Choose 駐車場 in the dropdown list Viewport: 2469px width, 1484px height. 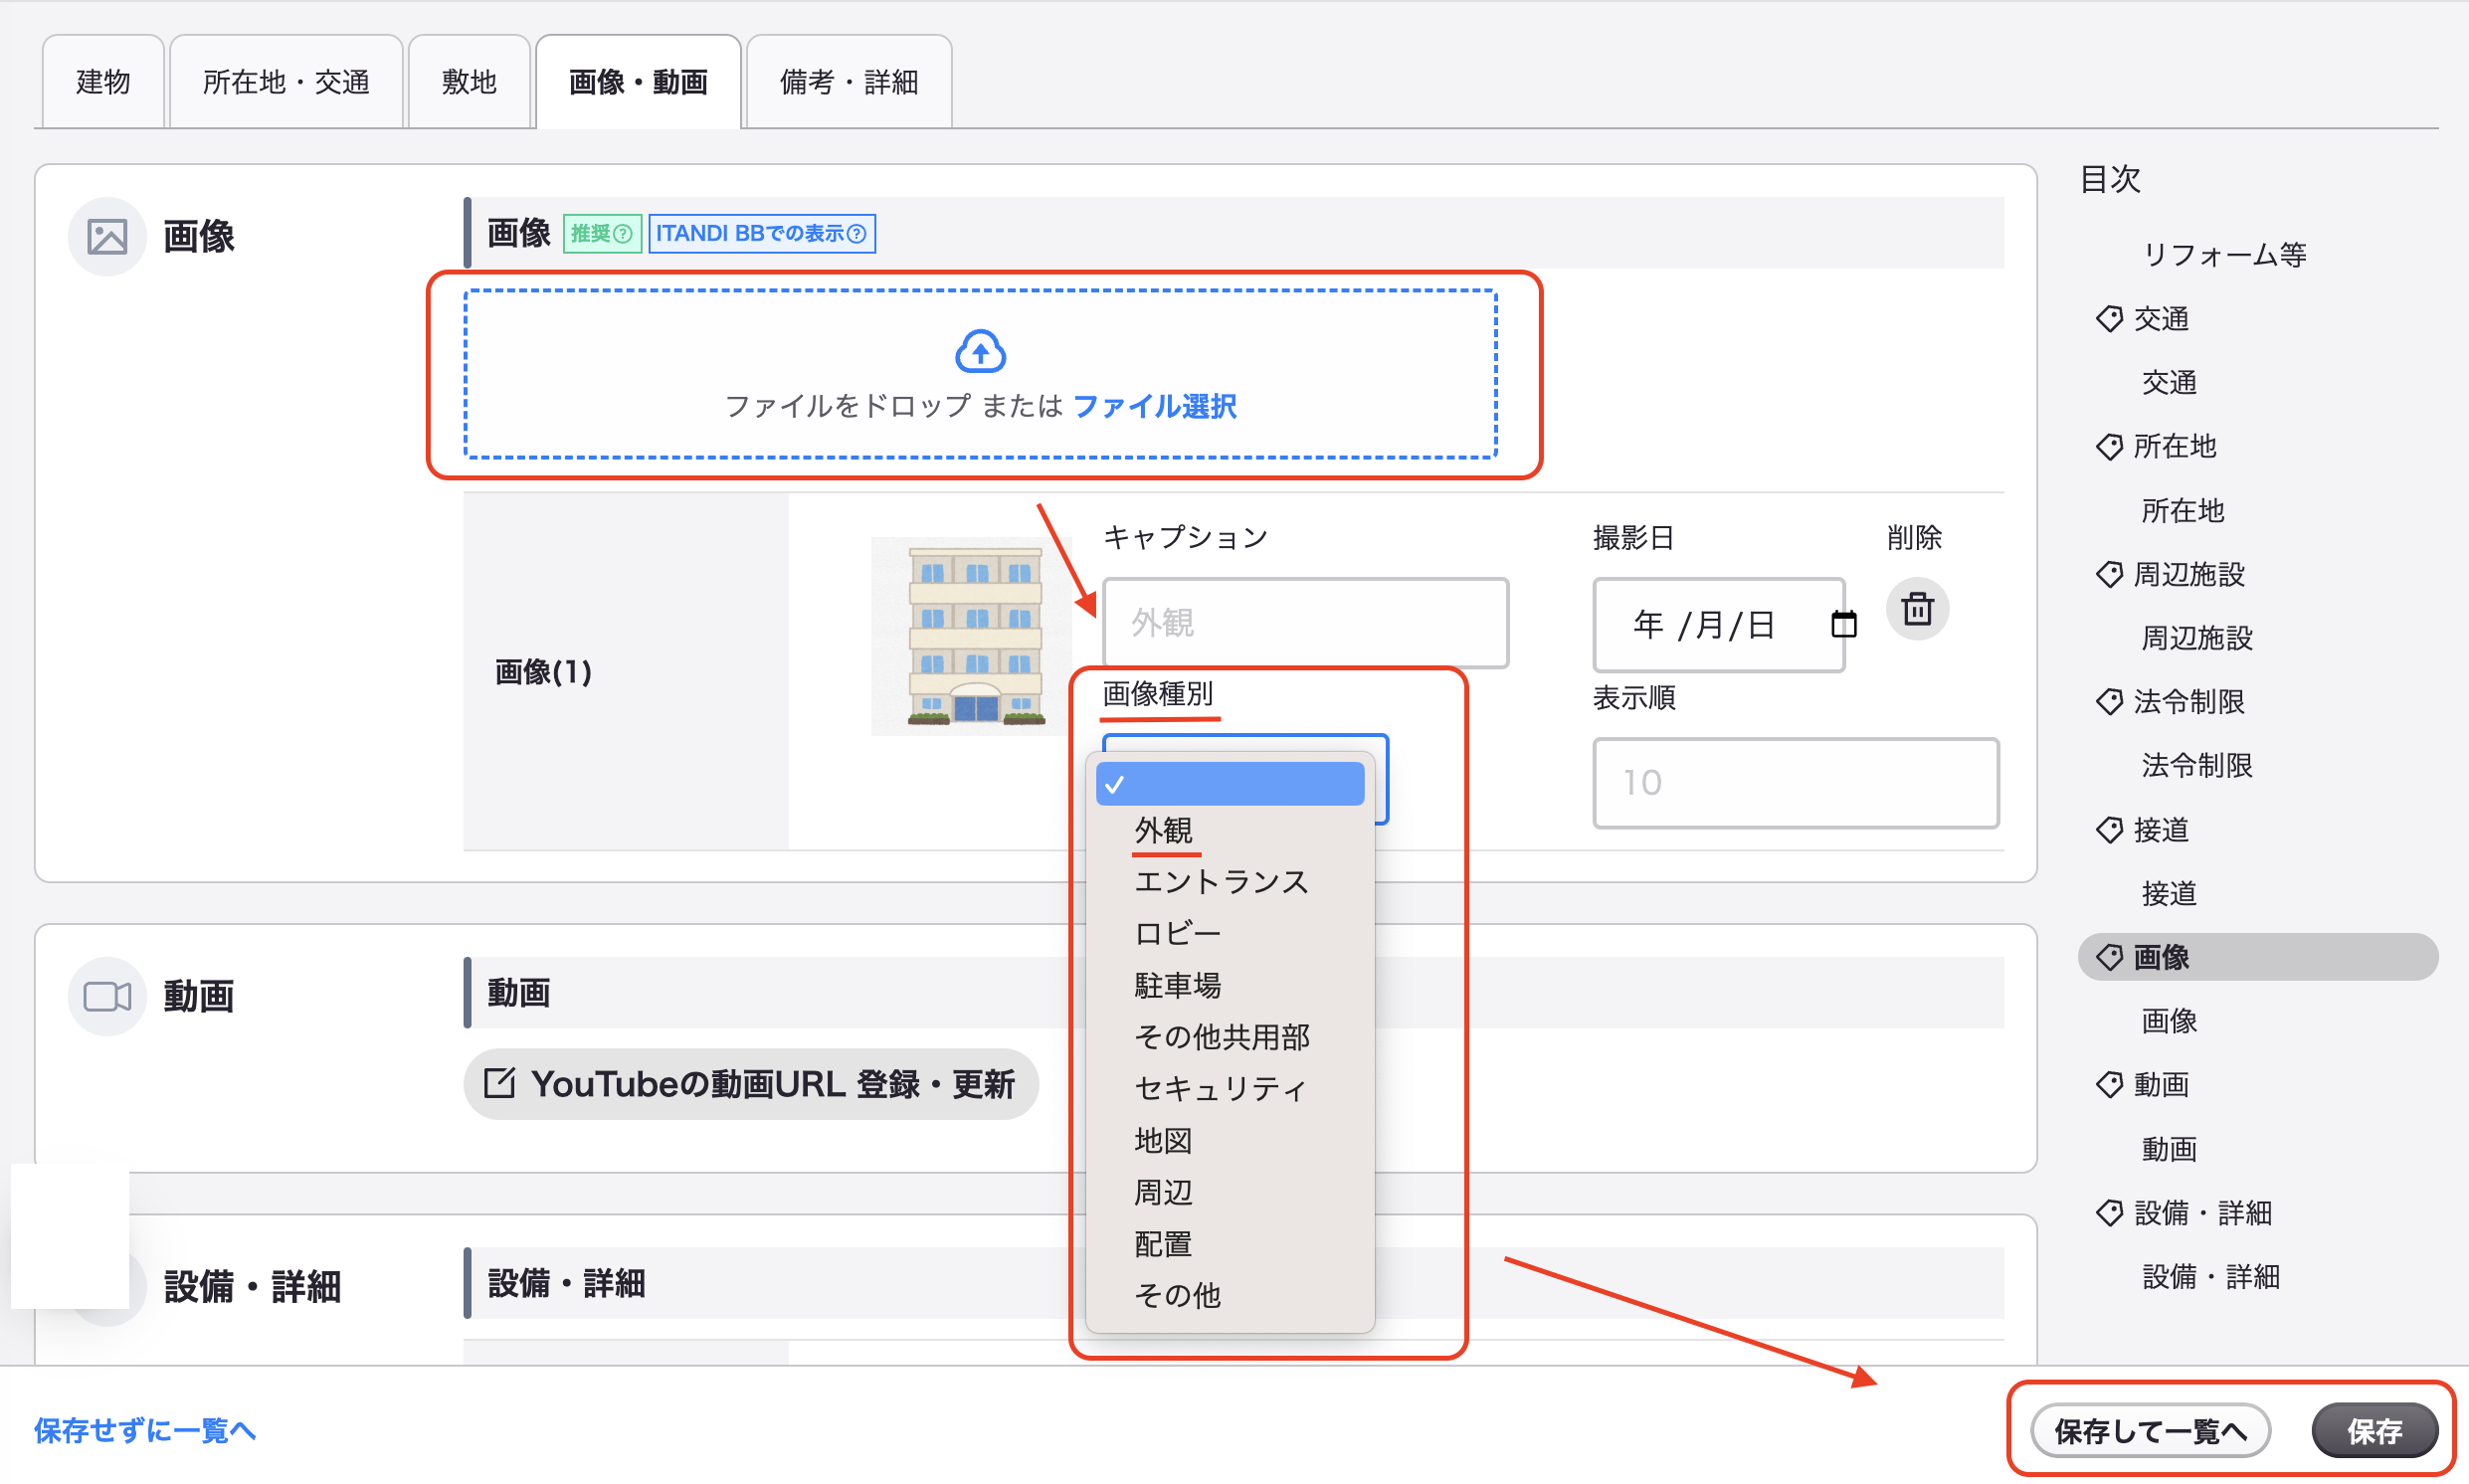pos(1229,985)
